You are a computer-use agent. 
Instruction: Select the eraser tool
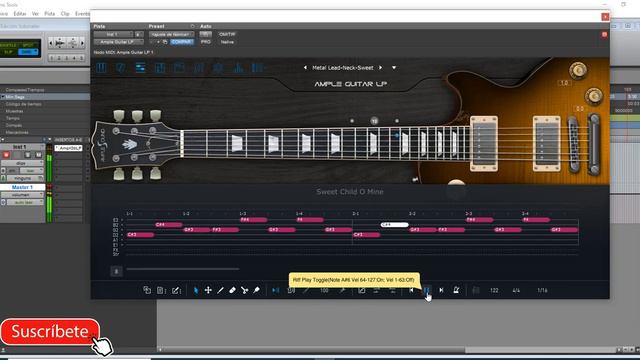(232, 290)
